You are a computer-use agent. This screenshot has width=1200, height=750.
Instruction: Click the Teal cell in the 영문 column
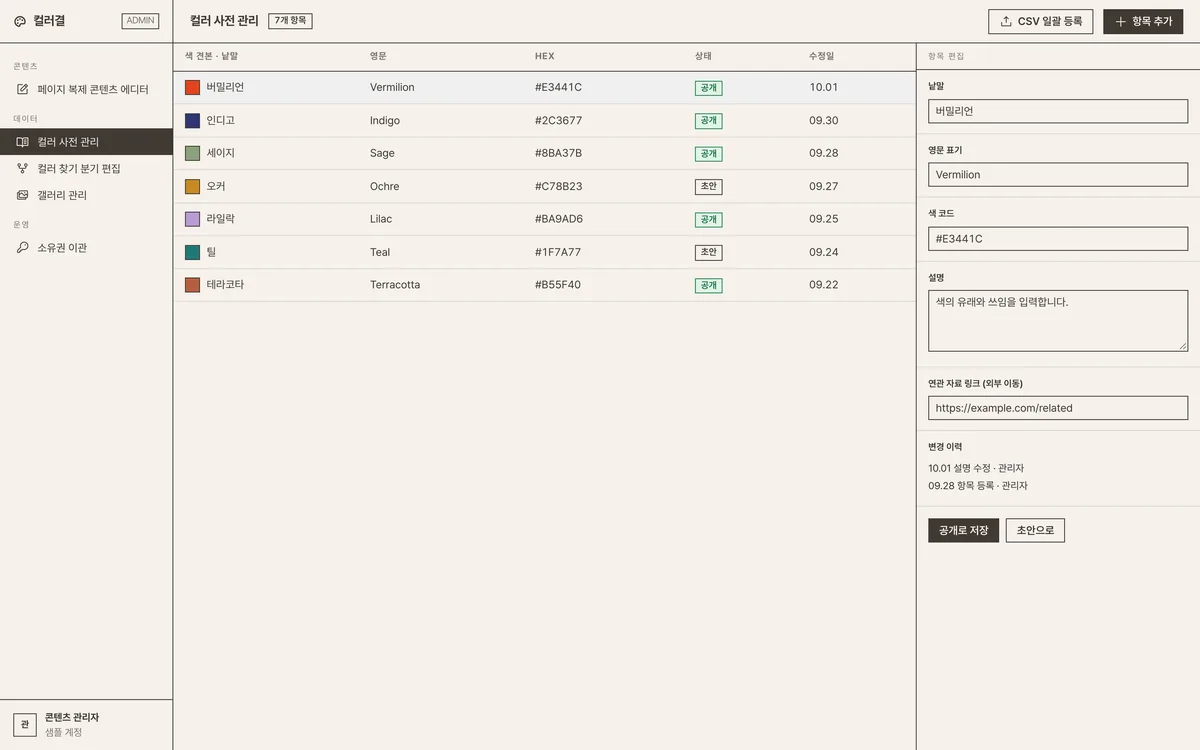380,252
